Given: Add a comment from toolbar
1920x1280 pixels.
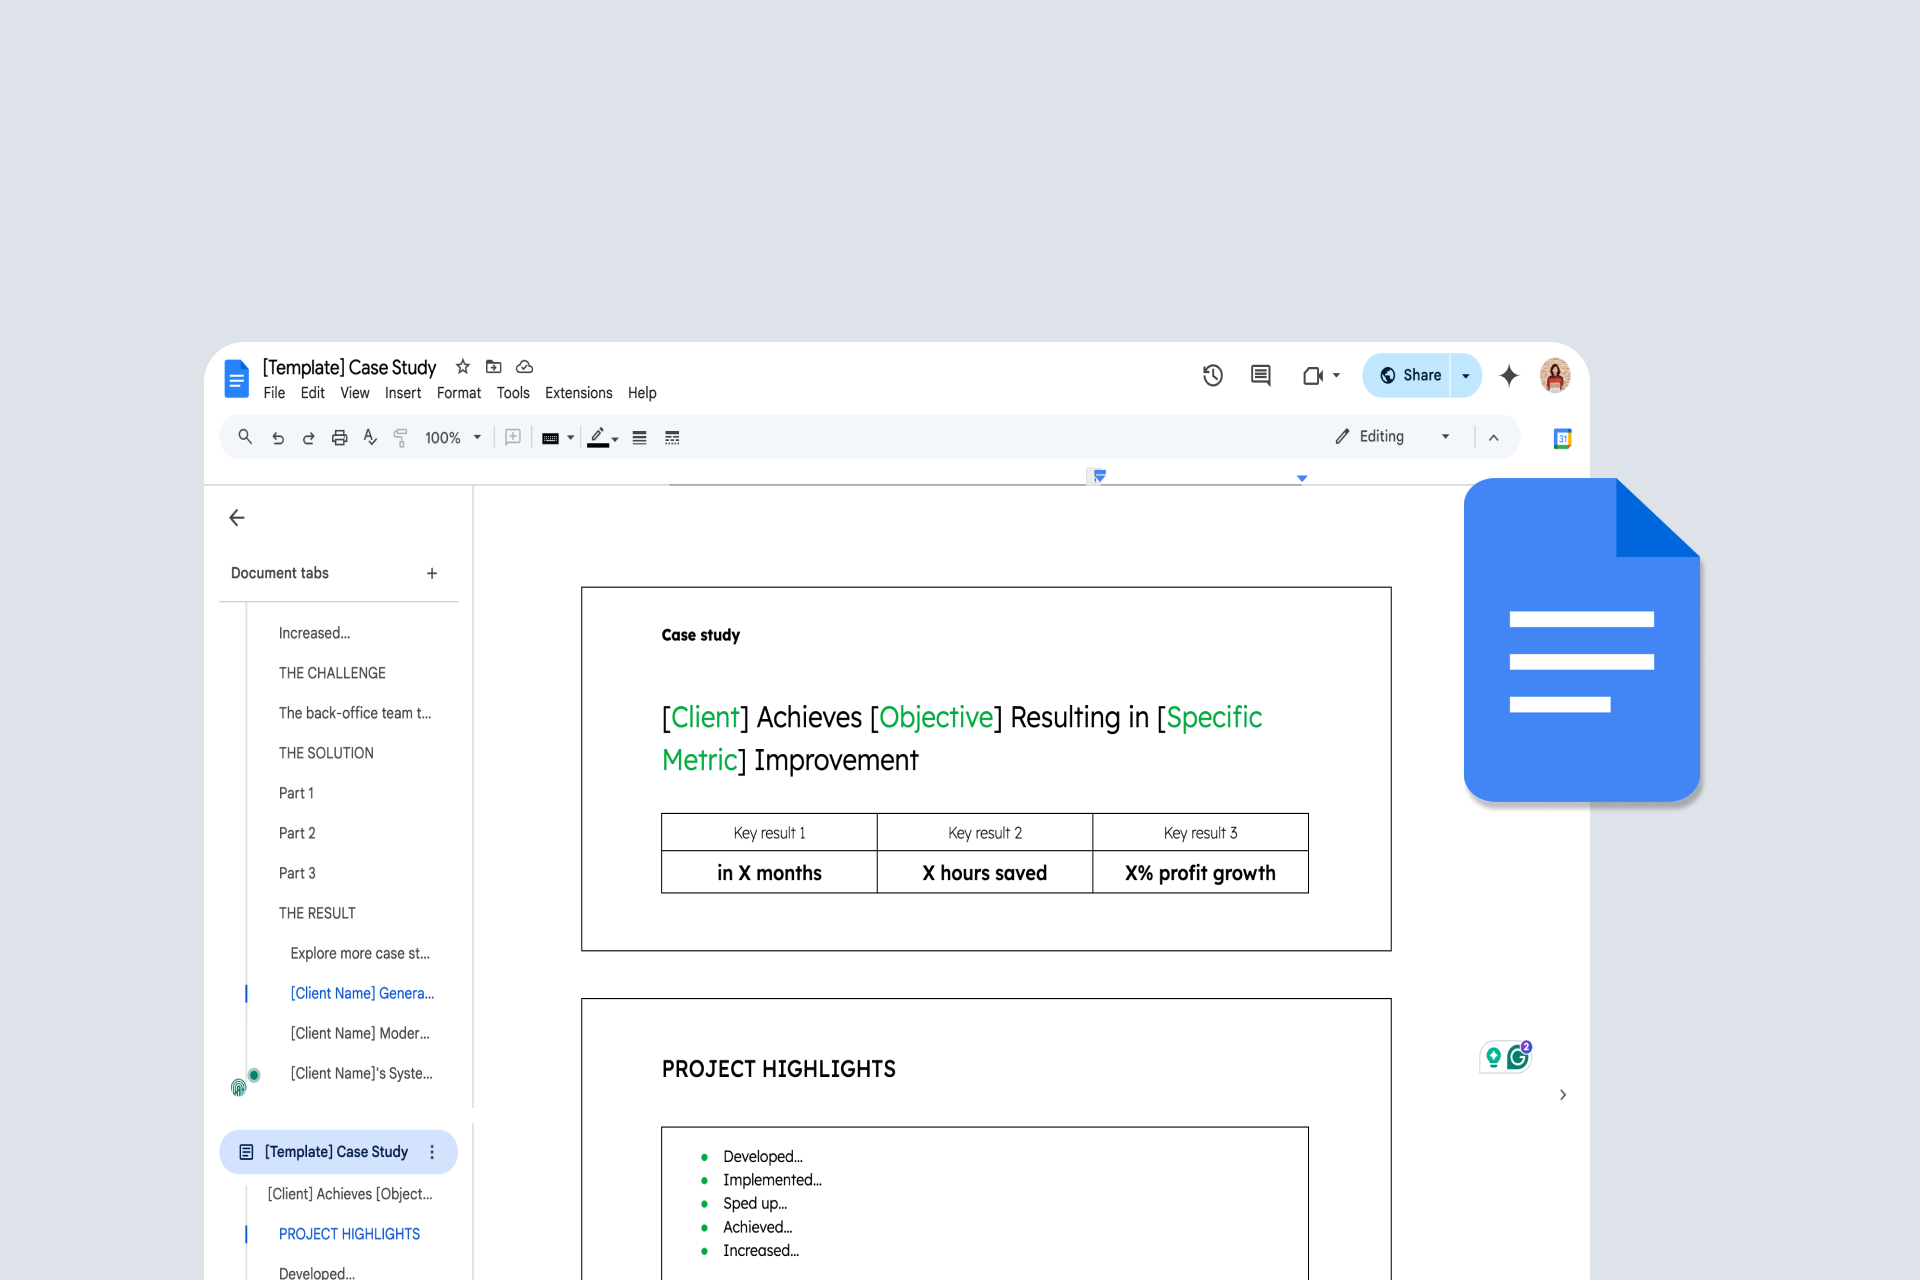Looking at the screenshot, I should tap(513, 437).
